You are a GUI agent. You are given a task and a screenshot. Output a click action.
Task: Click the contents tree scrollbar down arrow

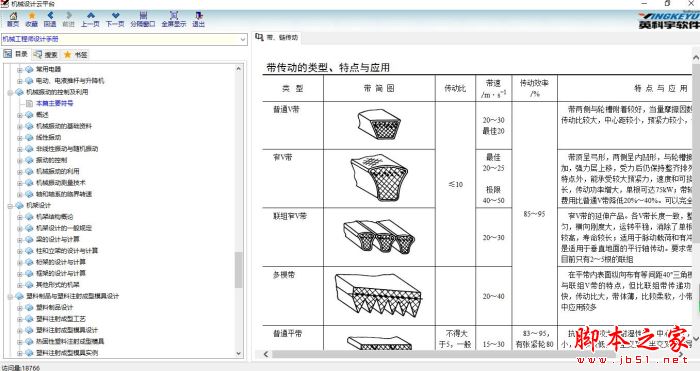point(239,353)
